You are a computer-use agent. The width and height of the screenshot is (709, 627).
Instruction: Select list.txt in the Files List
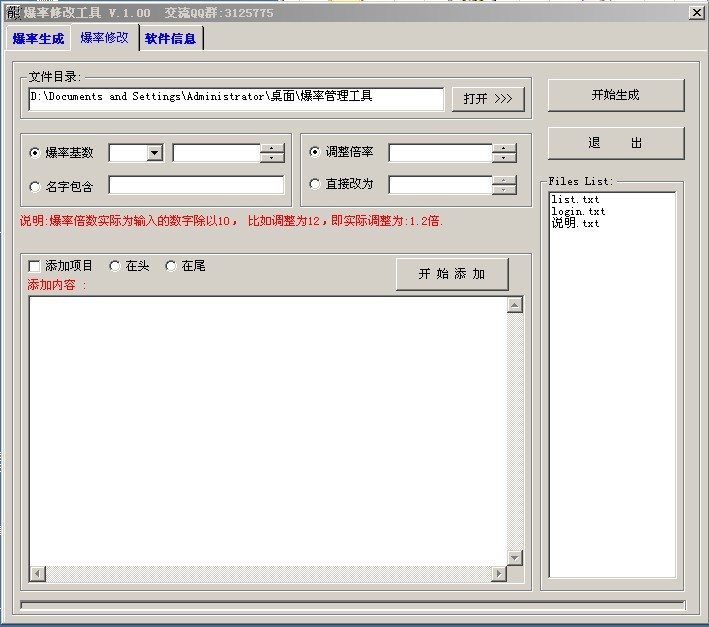[x=575, y=200]
